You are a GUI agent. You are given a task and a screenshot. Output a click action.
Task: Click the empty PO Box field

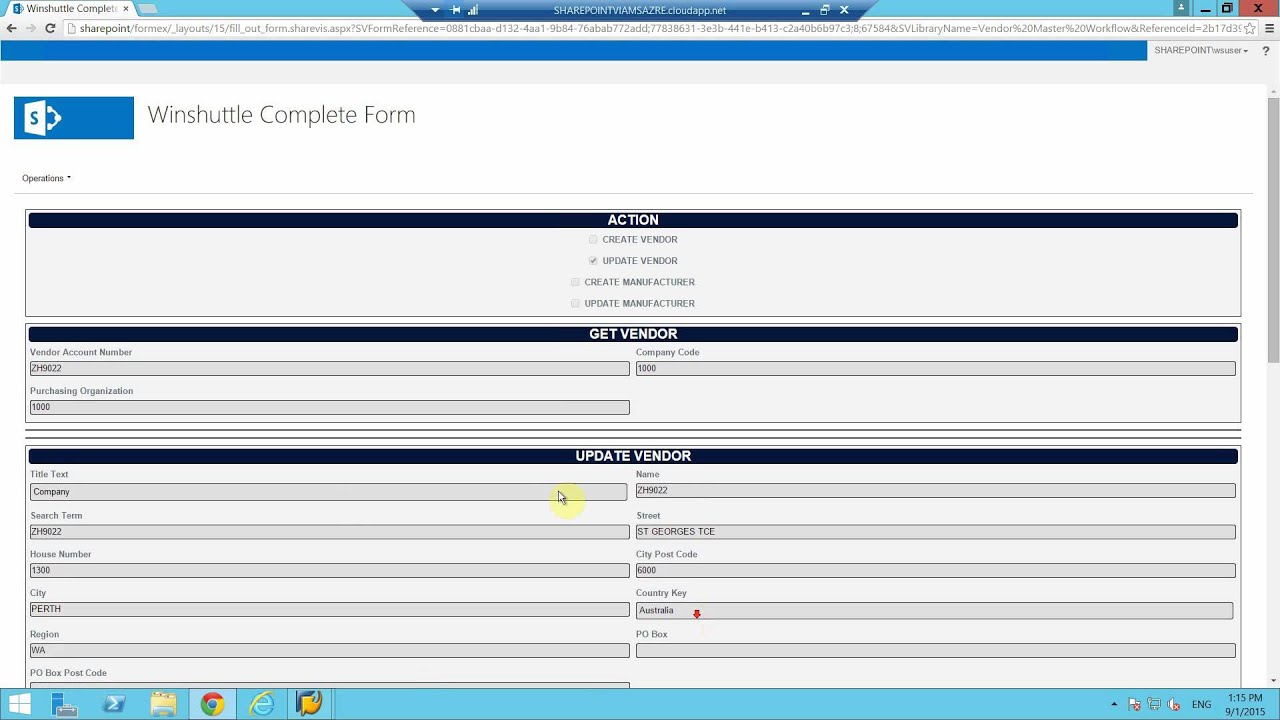click(935, 650)
